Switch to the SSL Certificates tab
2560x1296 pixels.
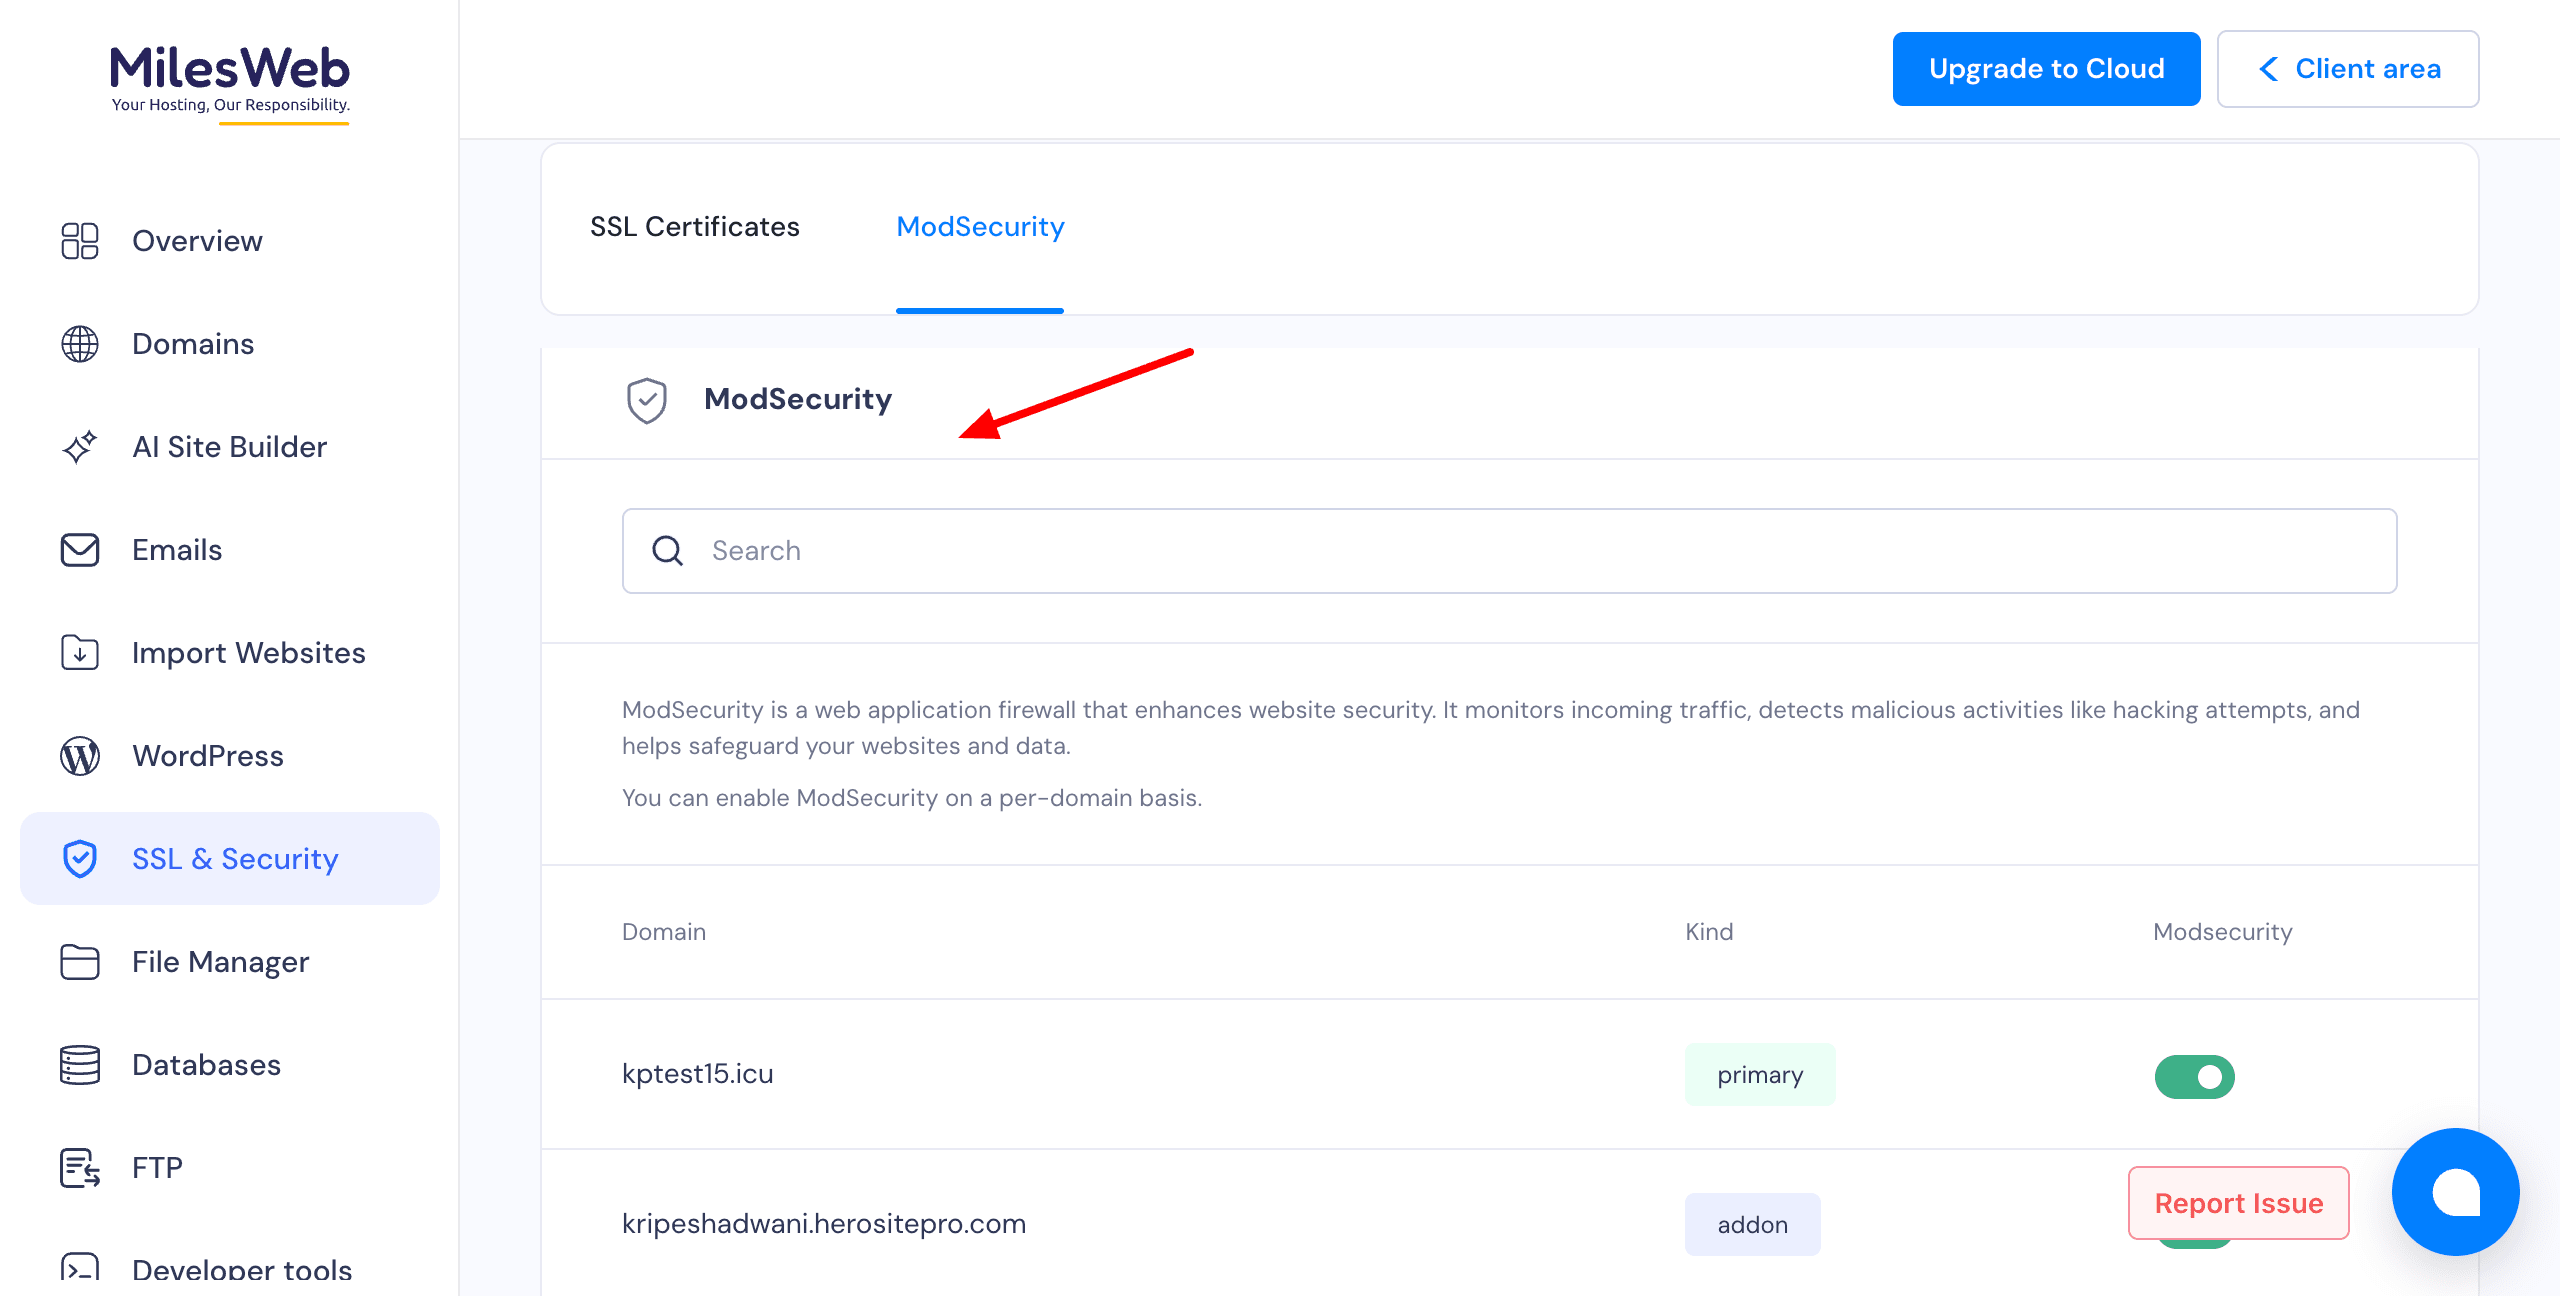coord(694,227)
